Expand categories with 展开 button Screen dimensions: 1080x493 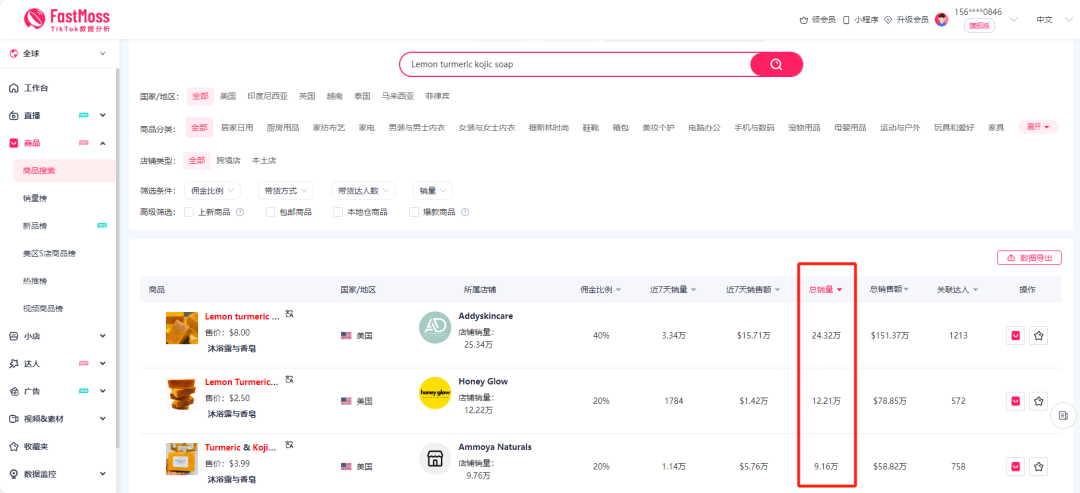point(1037,127)
